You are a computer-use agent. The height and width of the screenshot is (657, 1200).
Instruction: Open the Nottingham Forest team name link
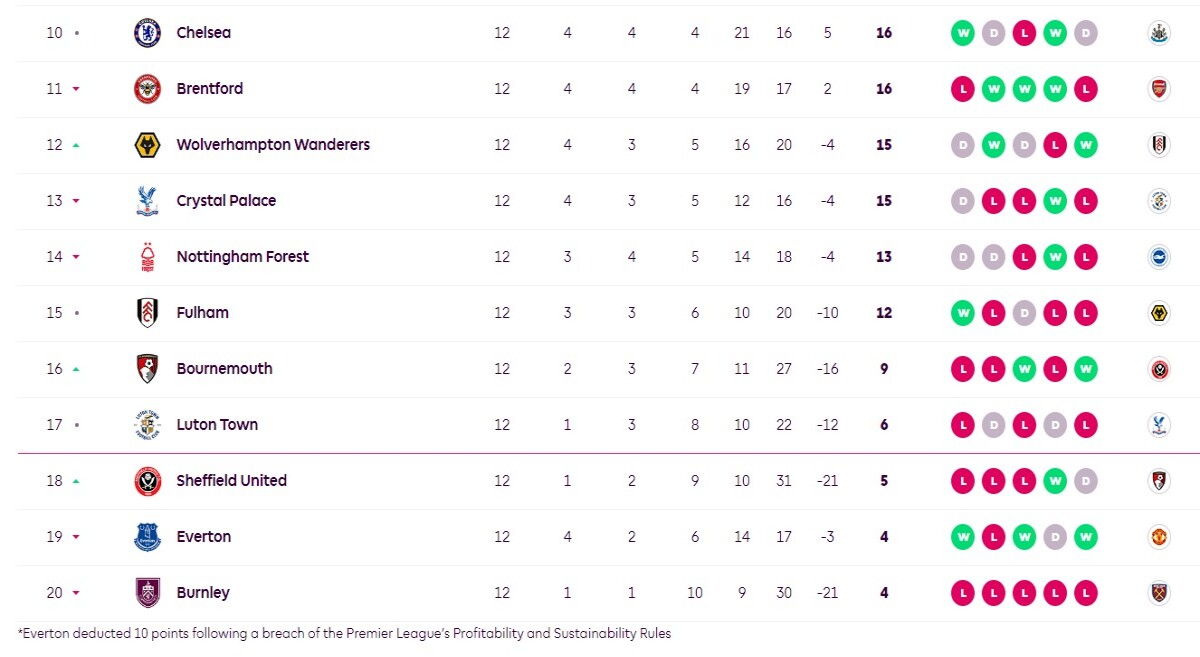point(243,257)
